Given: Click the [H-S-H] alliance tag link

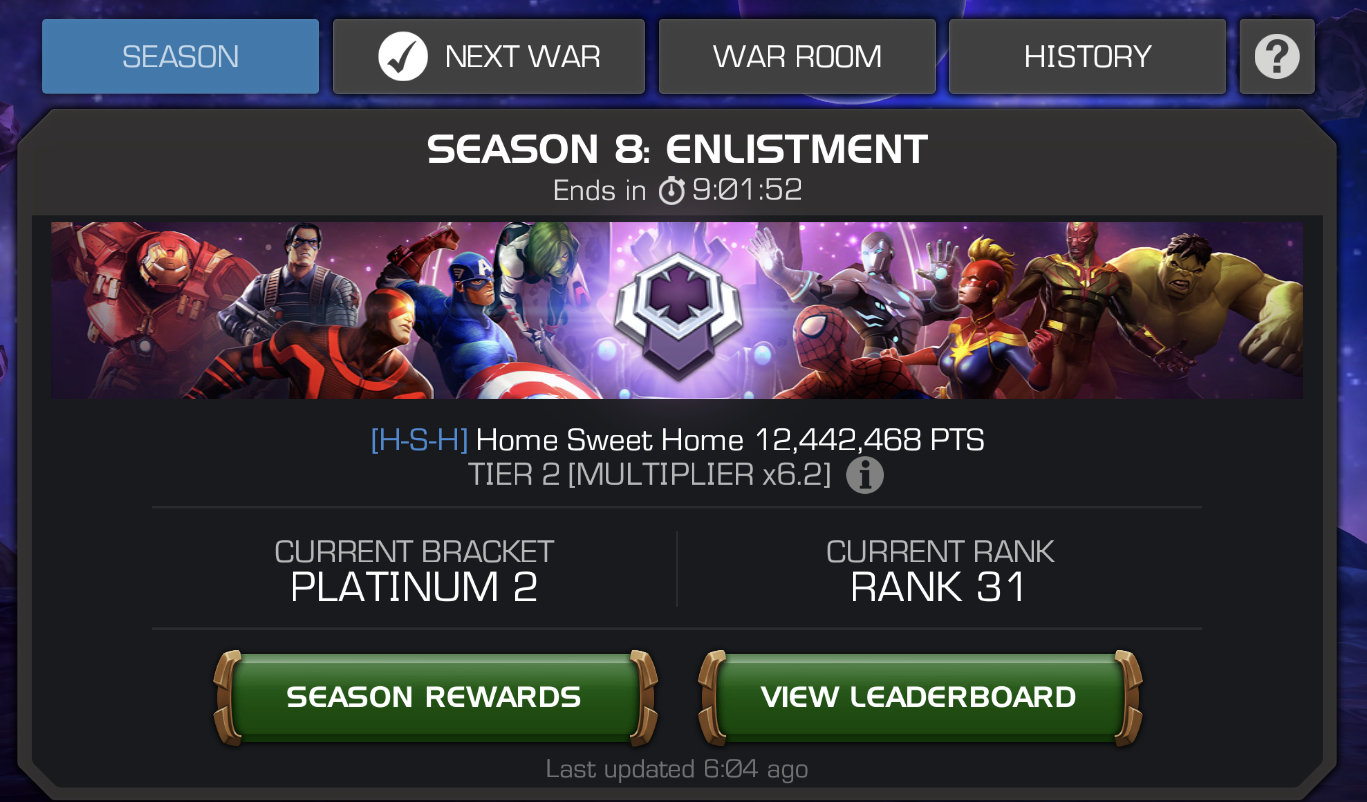Looking at the screenshot, I should 419,440.
